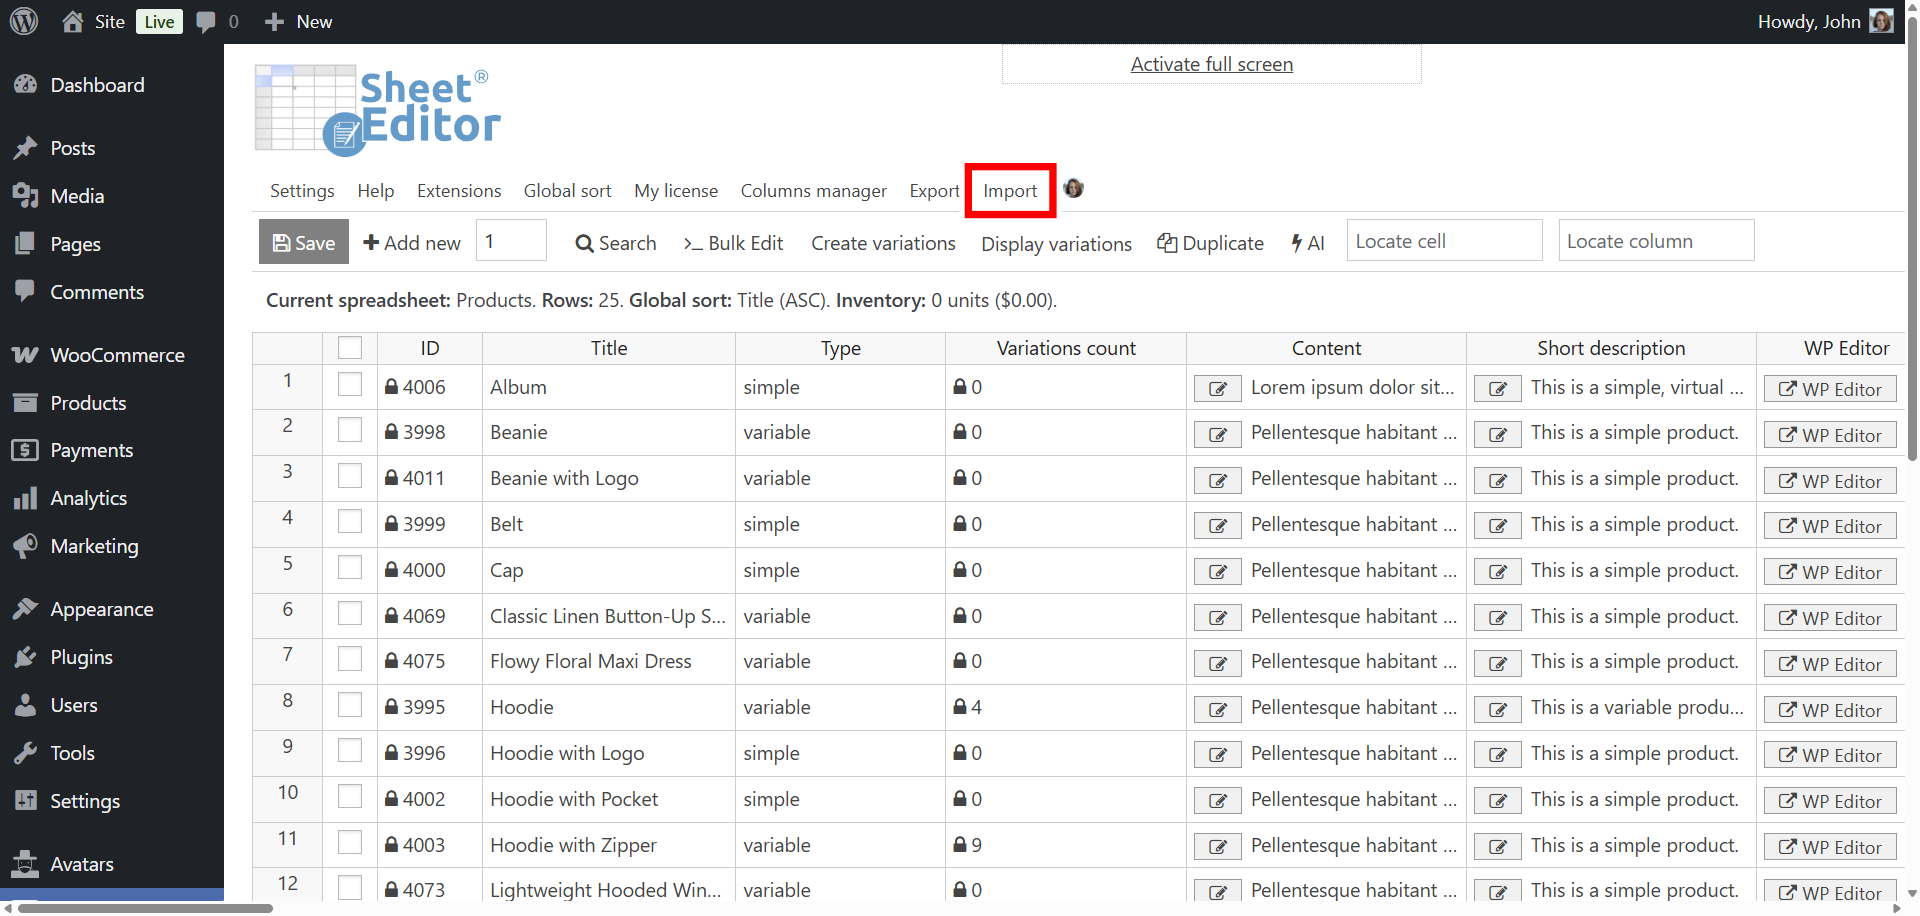Click the Activate full screen link
This screenshot has height=916, width=1920.
pyautogui.click(x=1211, y=65)
